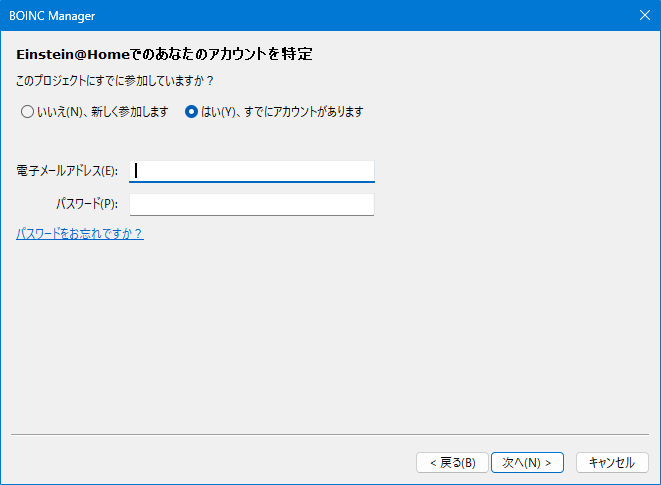Focus the 電子メールアドレス(E) input field
The width and height of the screenshot is (661, 485).
252,171
